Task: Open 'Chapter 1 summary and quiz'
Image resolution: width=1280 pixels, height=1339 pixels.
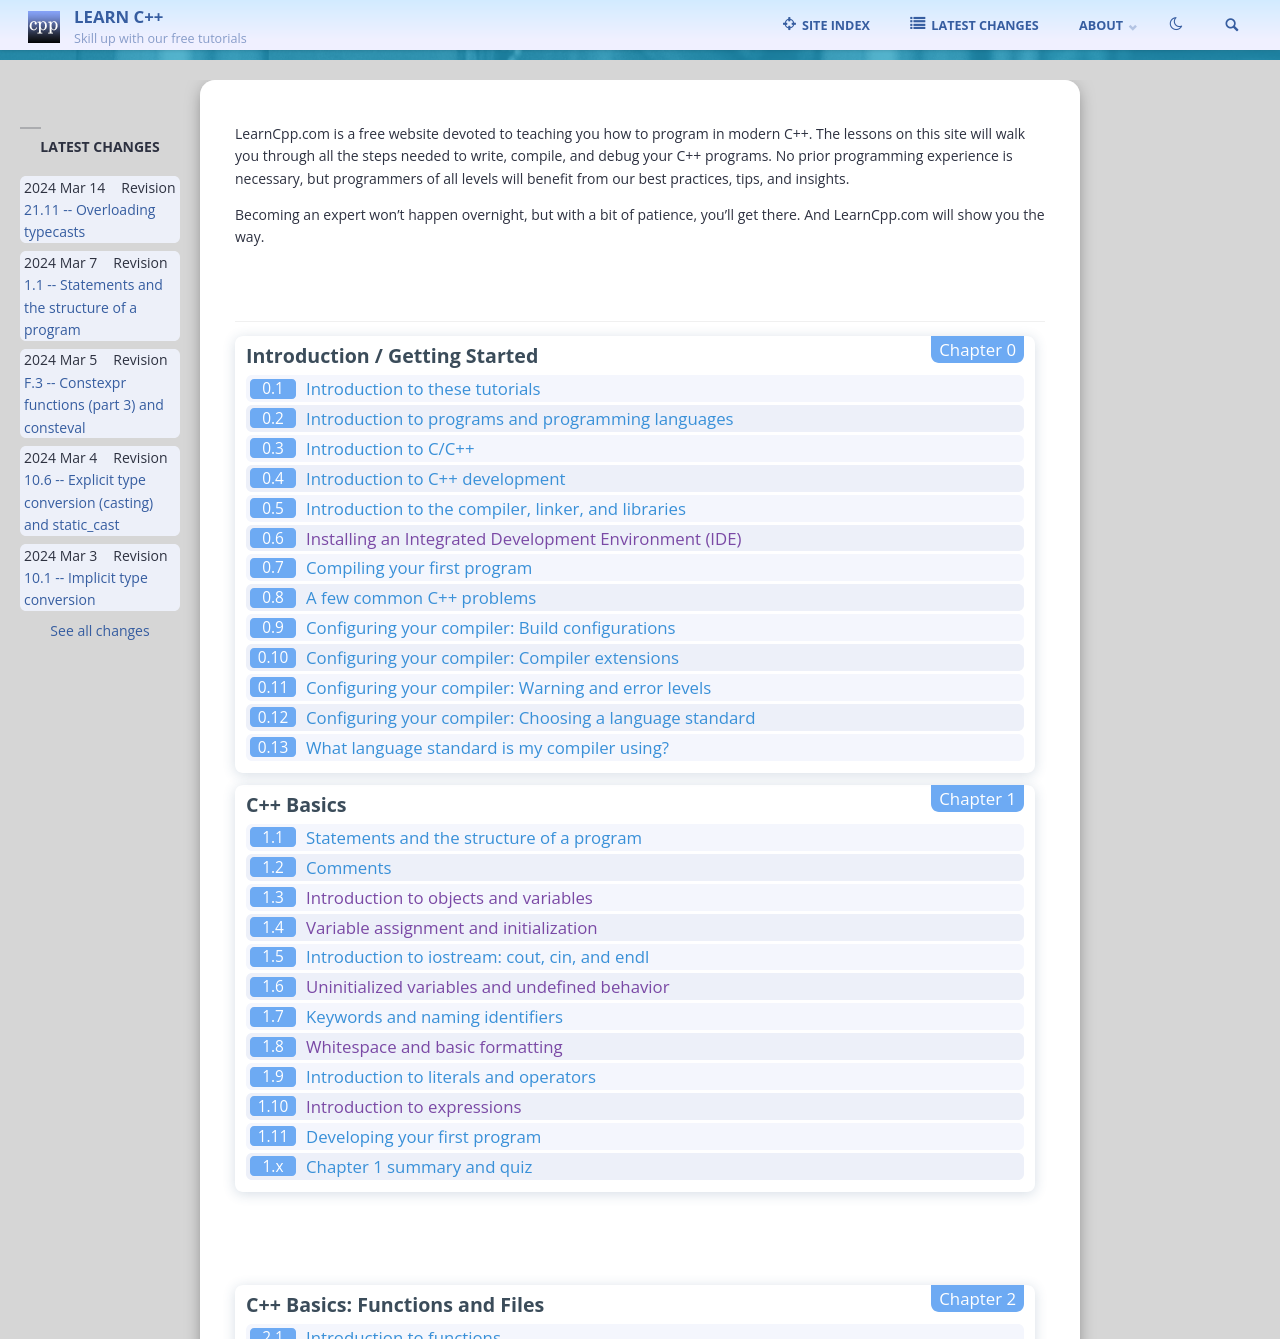Action: click(x=419, y=1167)
